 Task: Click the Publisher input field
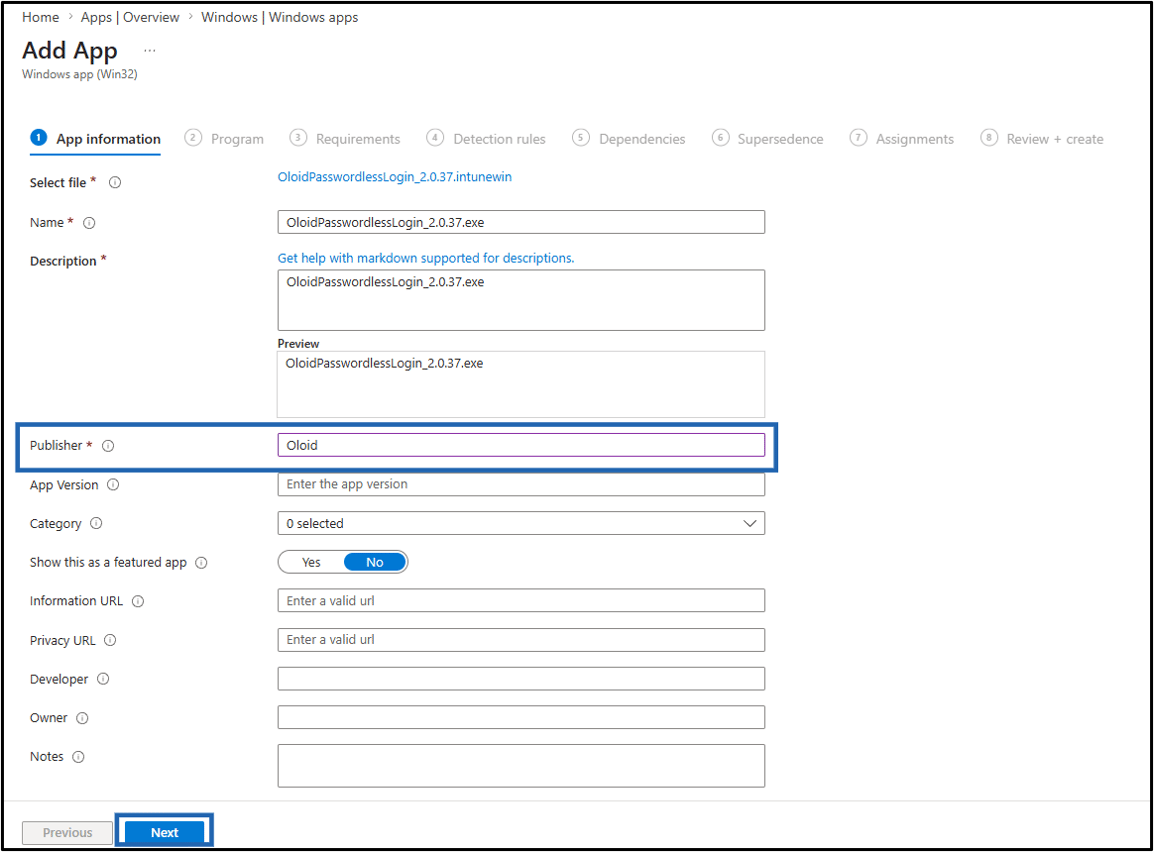pyautogui.click(x=521, y=445)
